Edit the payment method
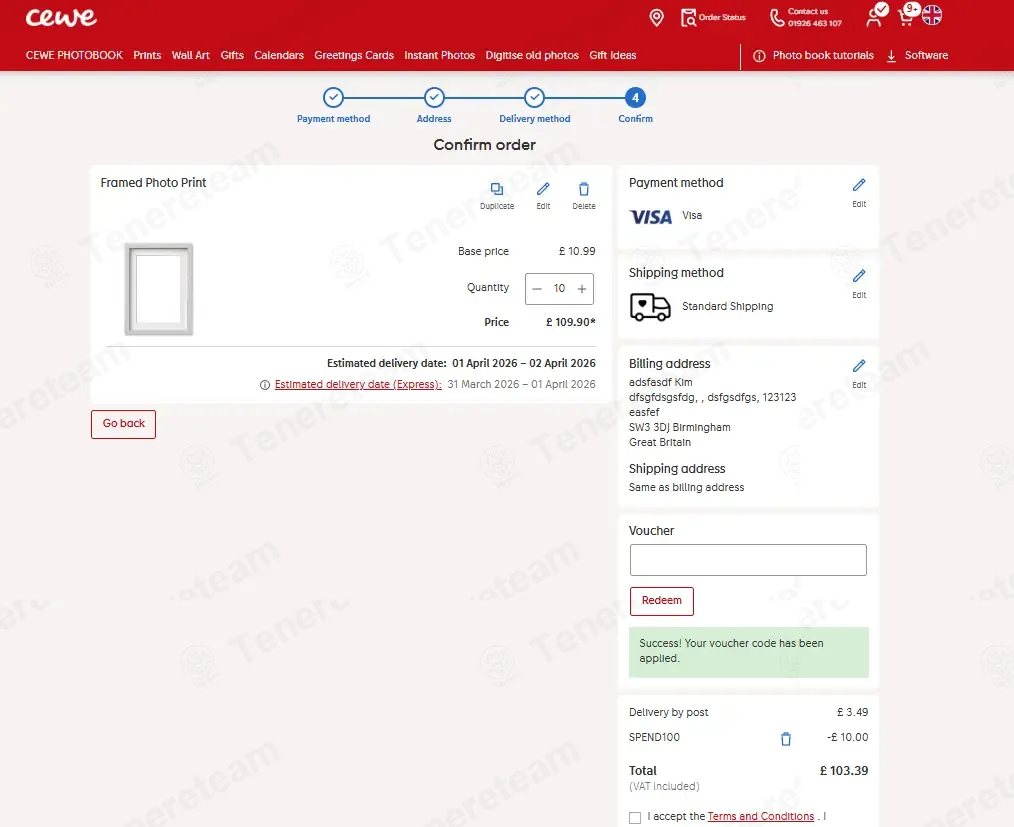Screen dimensions: 1014x827 (x=859, y=192)
